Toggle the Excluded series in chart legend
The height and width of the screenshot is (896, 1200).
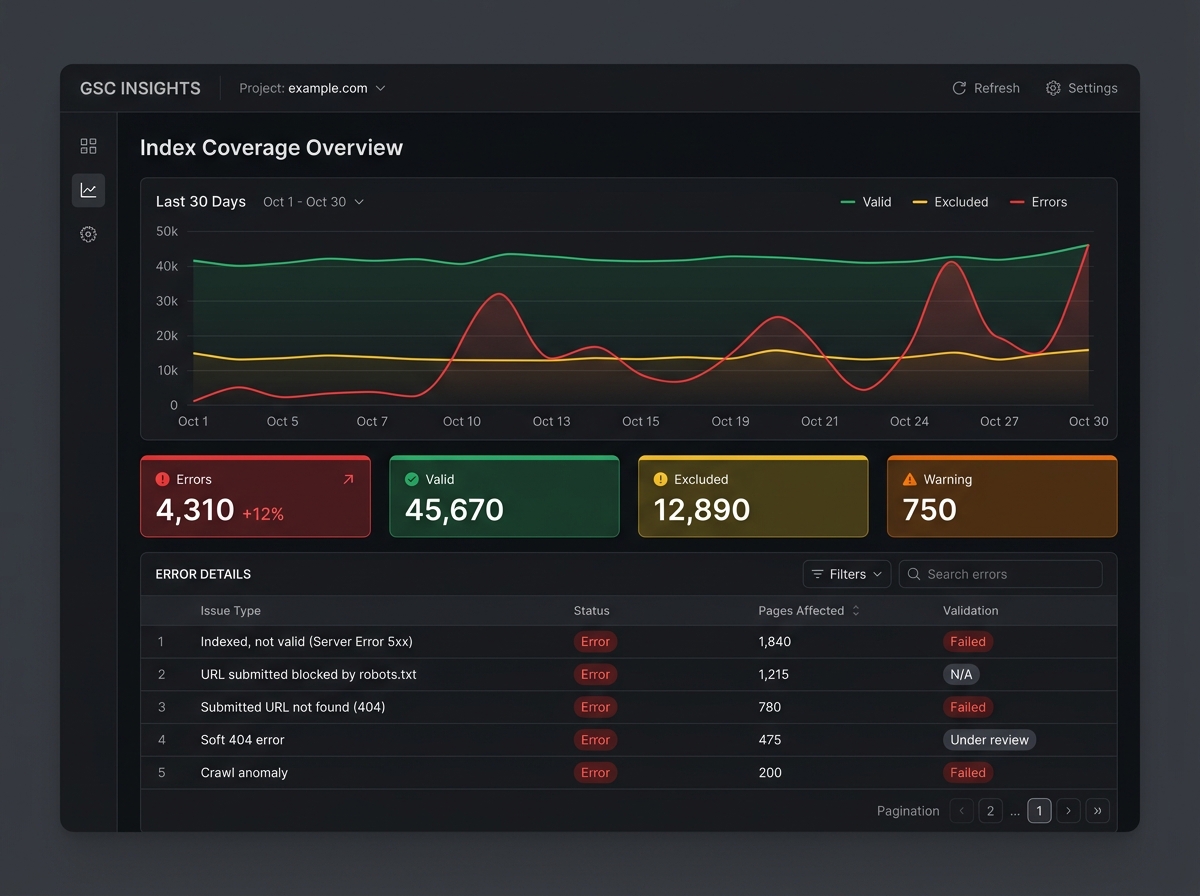950,202
